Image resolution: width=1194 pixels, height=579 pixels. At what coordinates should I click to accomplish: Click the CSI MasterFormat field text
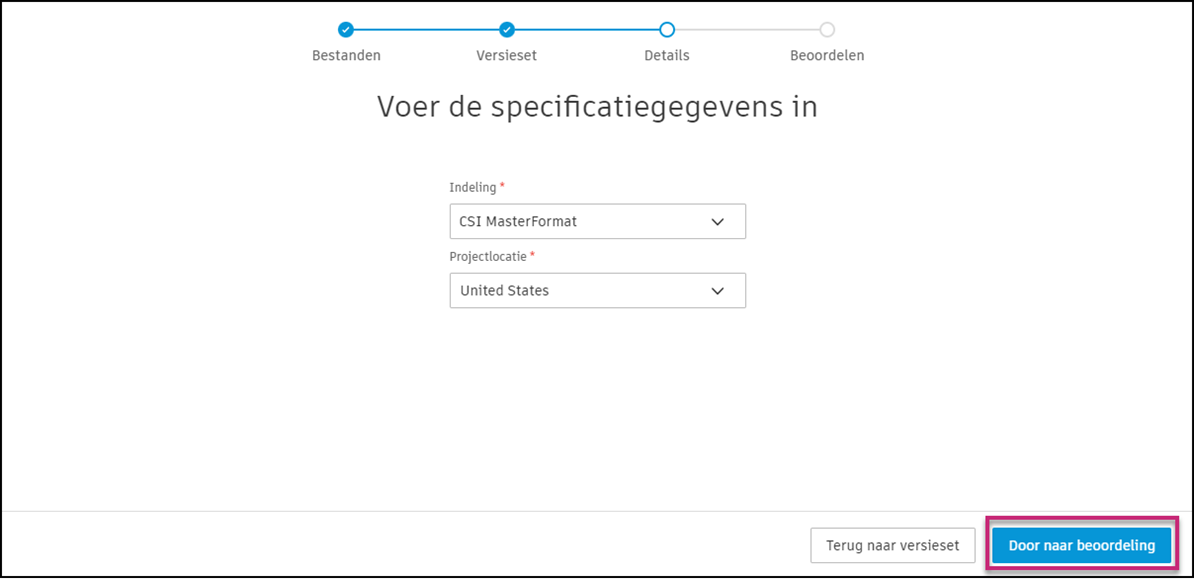click(516, 221)
